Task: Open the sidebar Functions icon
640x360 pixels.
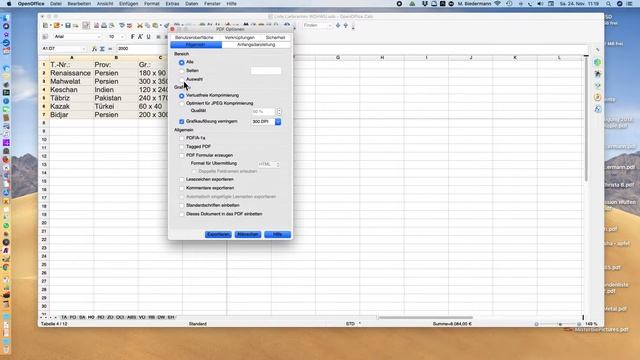Action: [x=598, y=109]
